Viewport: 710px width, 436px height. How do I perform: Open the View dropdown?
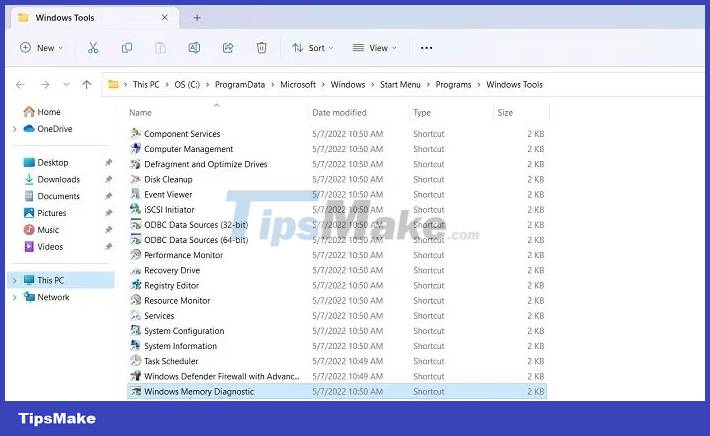pyautogui.click(x=374, y=48)
